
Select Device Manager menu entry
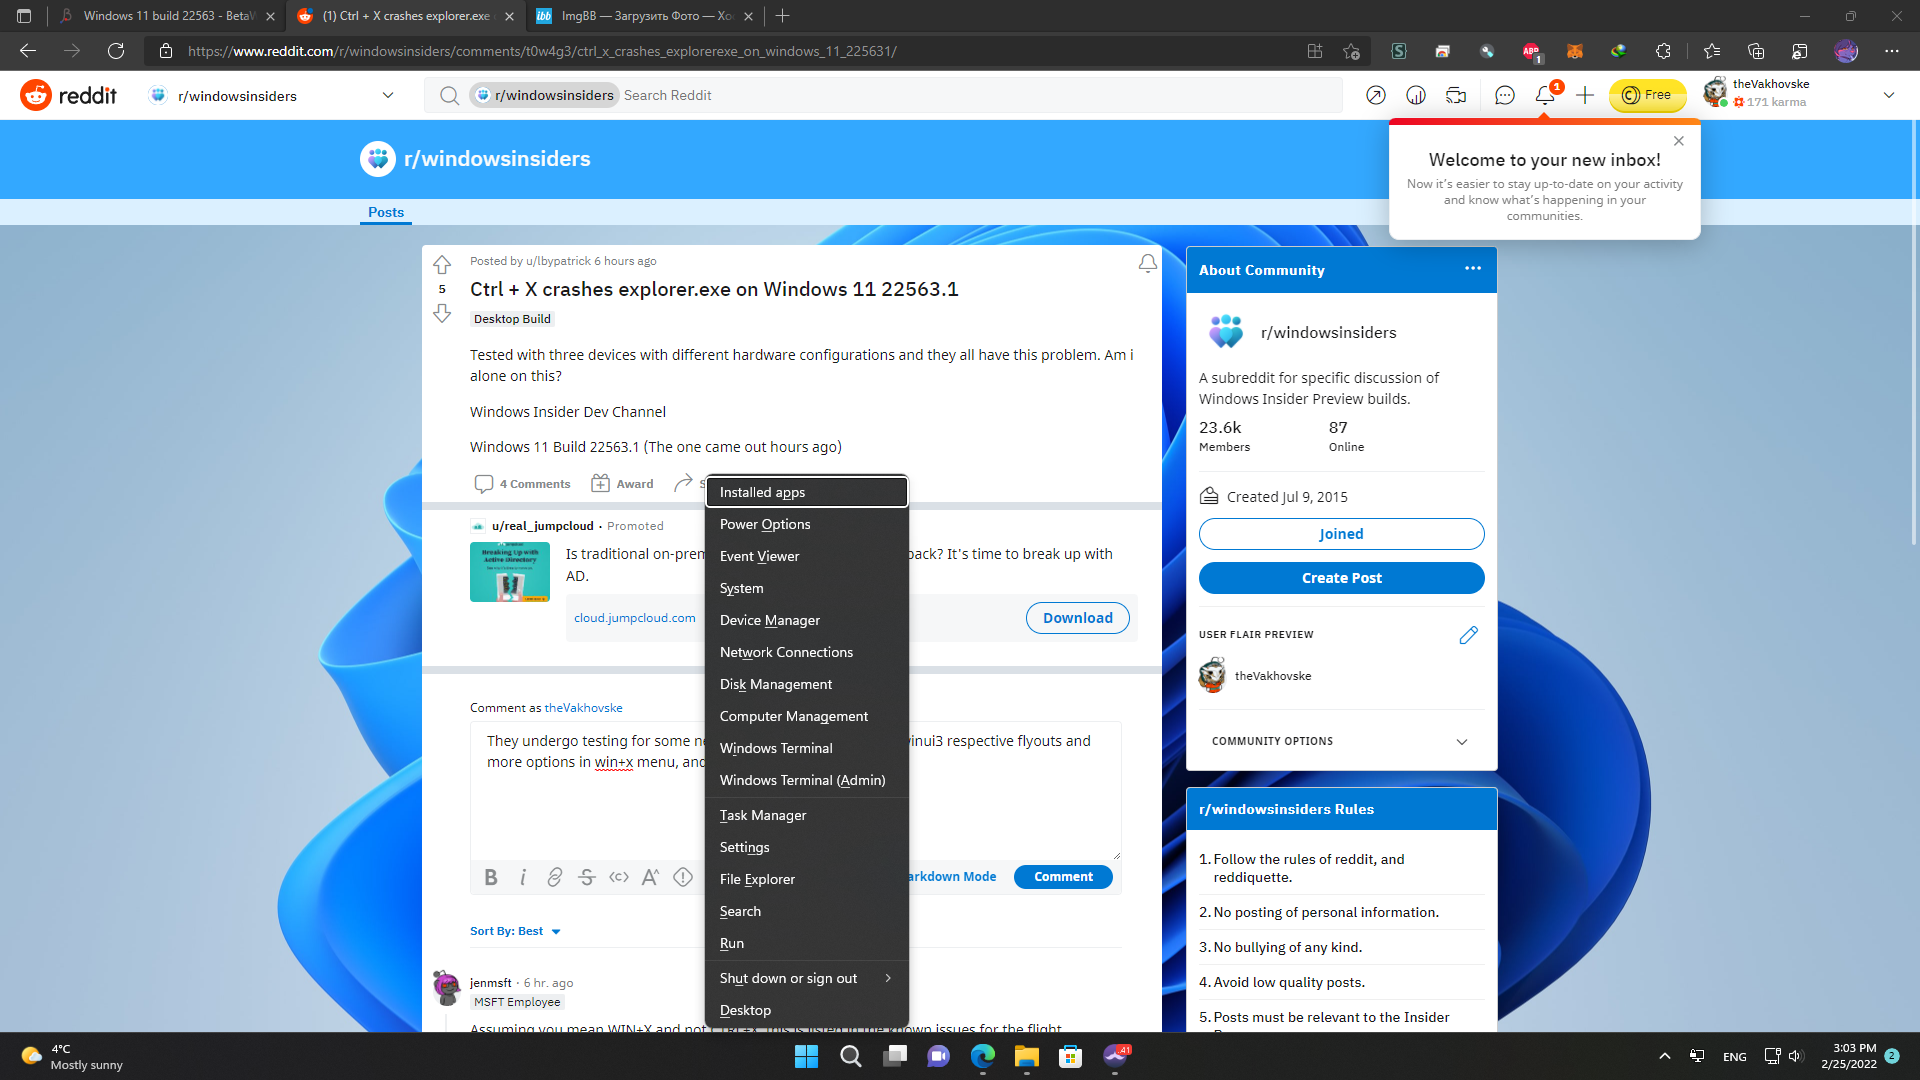(x=806, y=620)
